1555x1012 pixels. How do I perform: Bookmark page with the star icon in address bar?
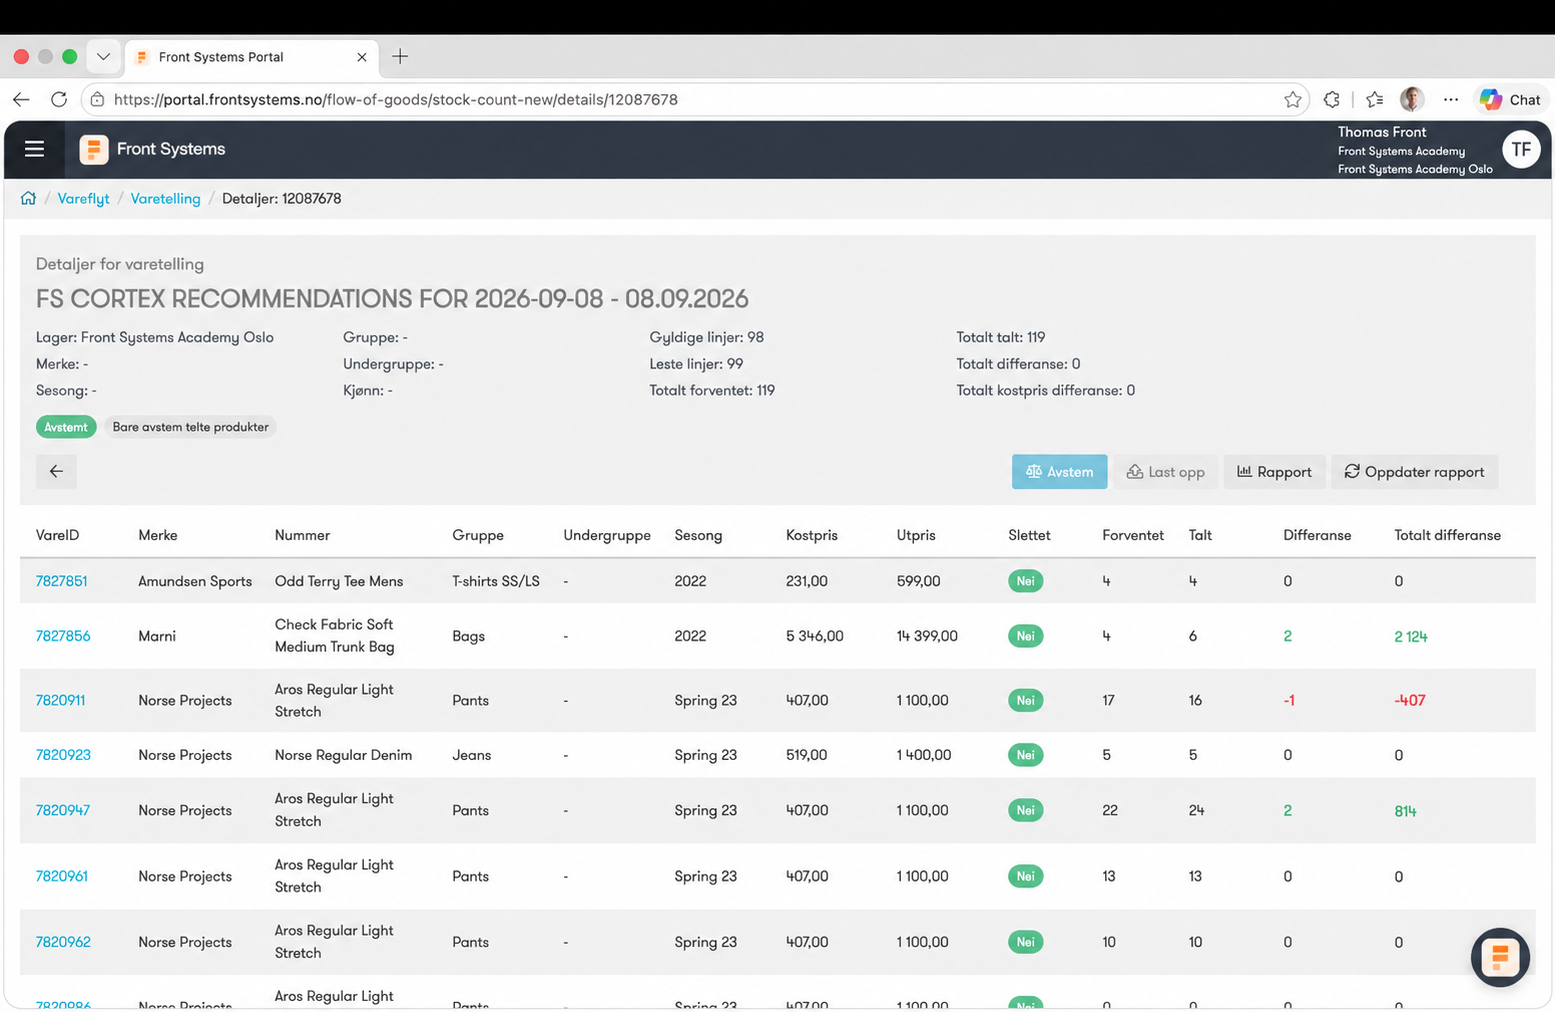1292,99
